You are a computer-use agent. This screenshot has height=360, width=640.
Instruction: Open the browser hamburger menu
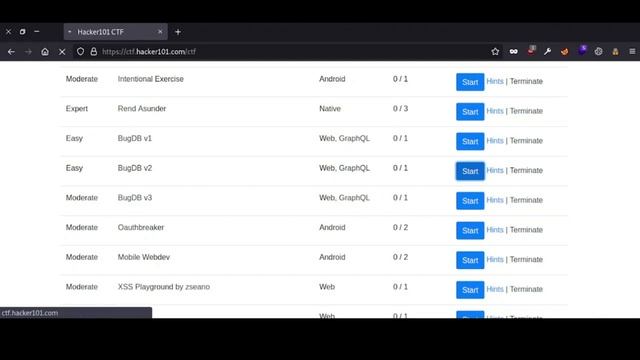pos(632,51)
